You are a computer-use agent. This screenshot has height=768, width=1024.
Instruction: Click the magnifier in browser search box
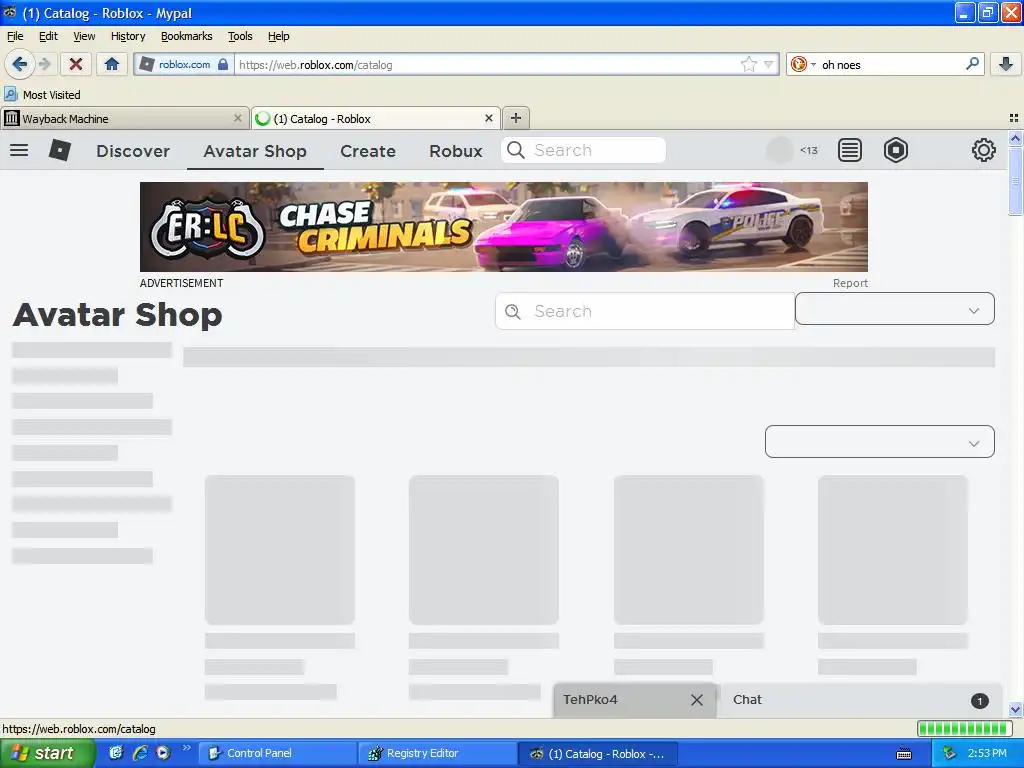(x=972, y=64)
